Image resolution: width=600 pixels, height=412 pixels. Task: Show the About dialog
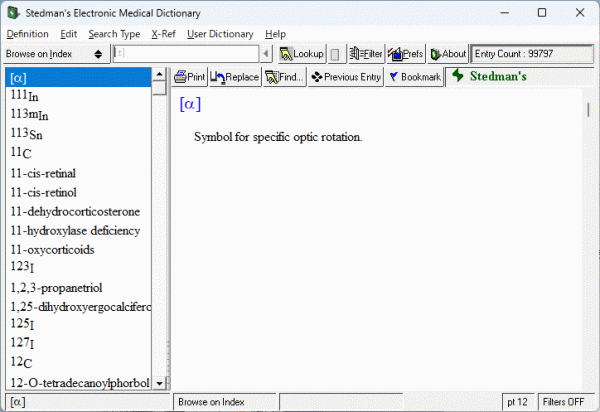tap(448, 54)
